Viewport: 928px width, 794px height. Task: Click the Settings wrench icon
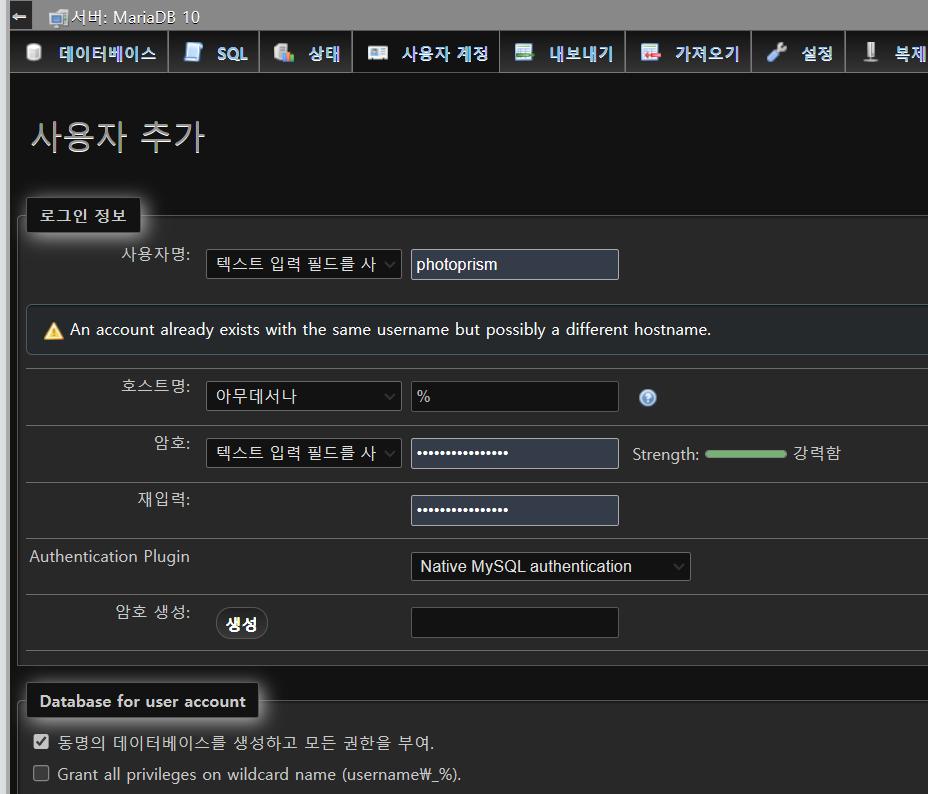[777, 53]
